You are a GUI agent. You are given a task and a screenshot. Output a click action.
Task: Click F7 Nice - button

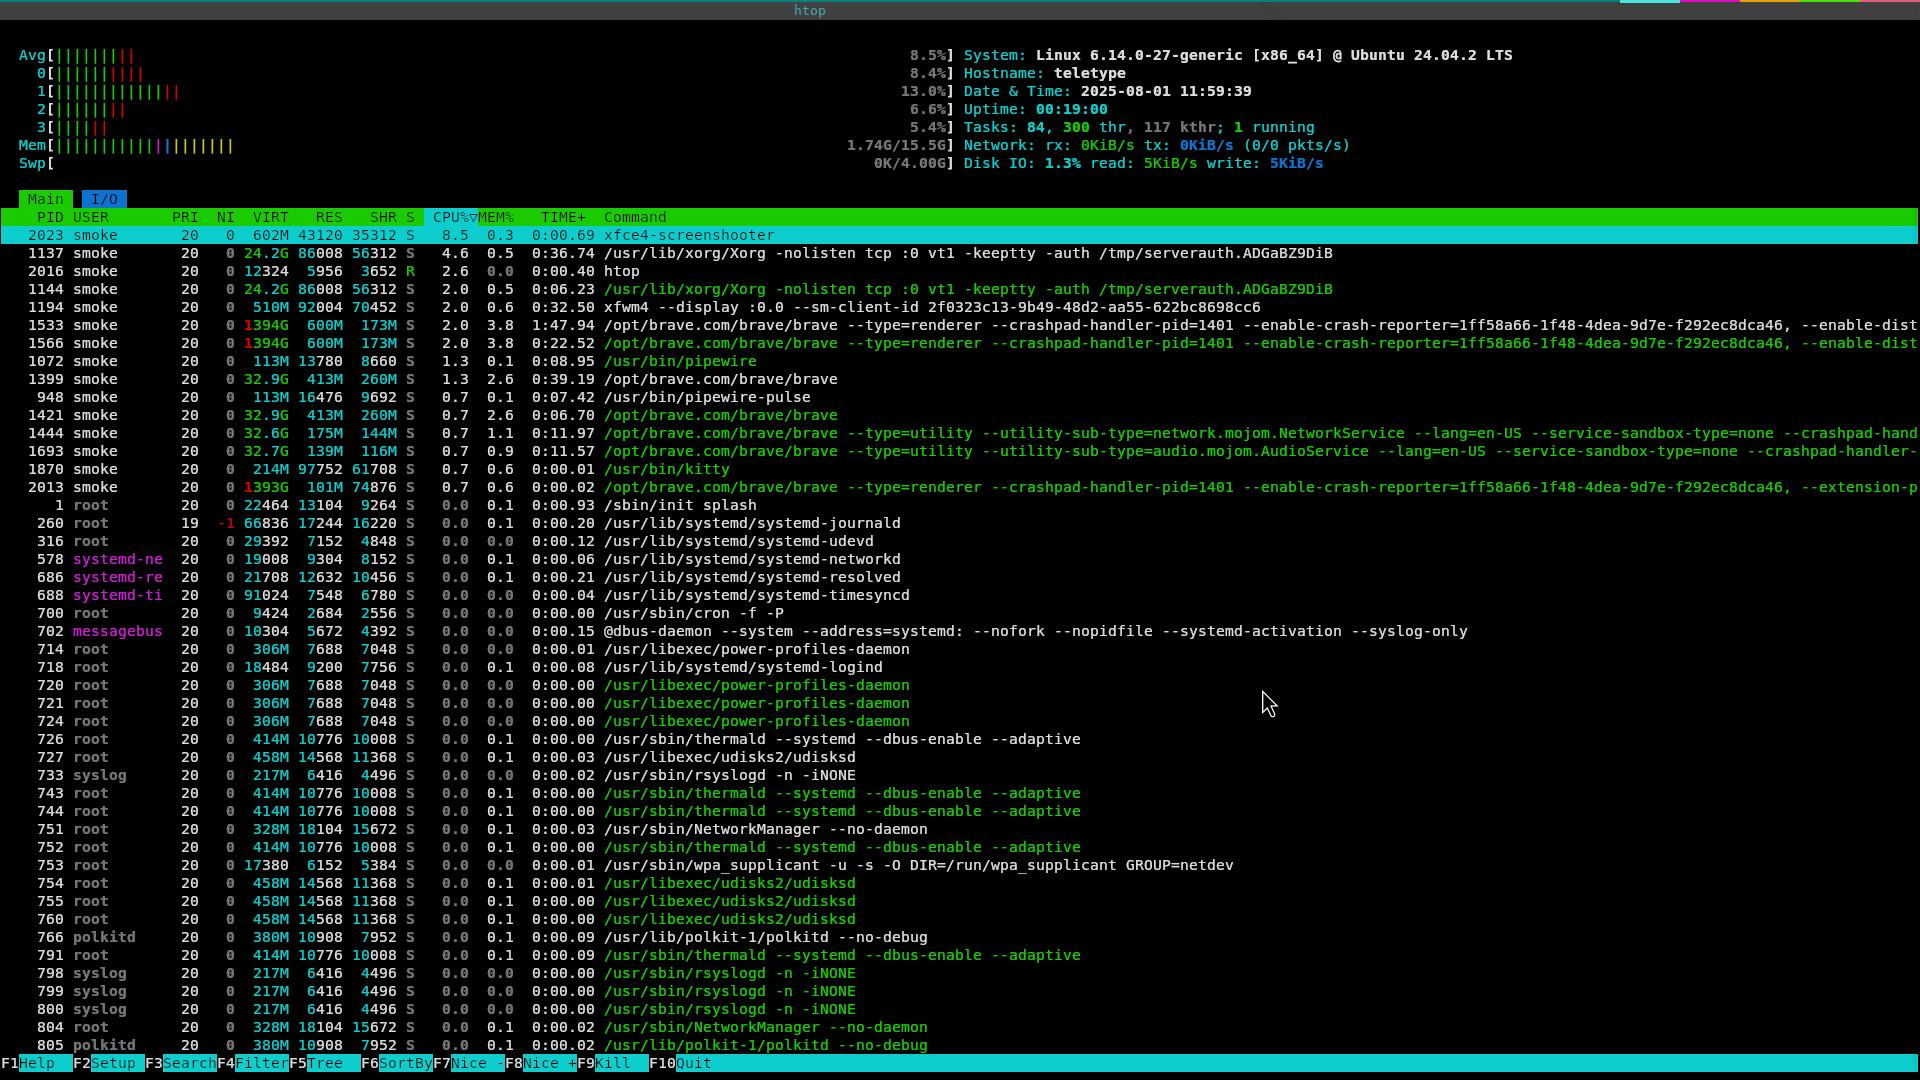click(x=468, y=1063)
